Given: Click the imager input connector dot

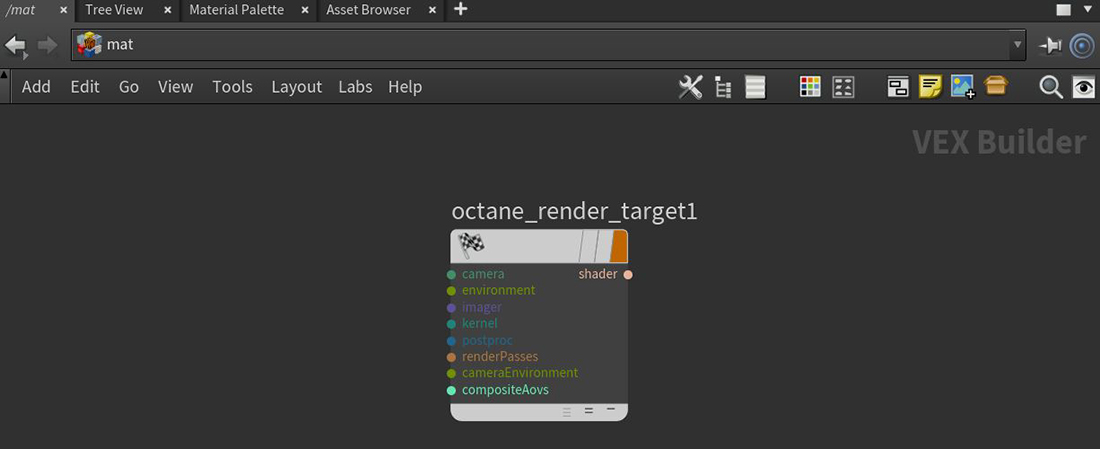Looking at the screenshot, I should tap(451, 307).
